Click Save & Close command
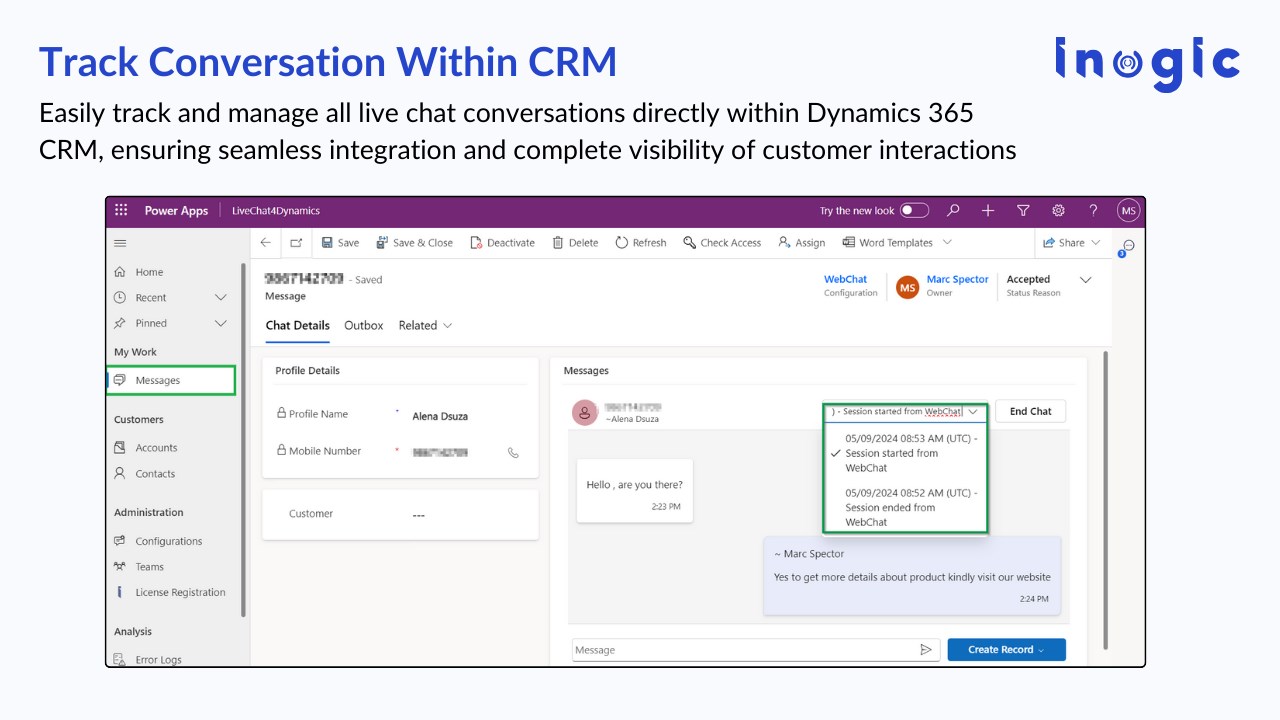This screenshot has height=720, width=1280. coord(414,242)
